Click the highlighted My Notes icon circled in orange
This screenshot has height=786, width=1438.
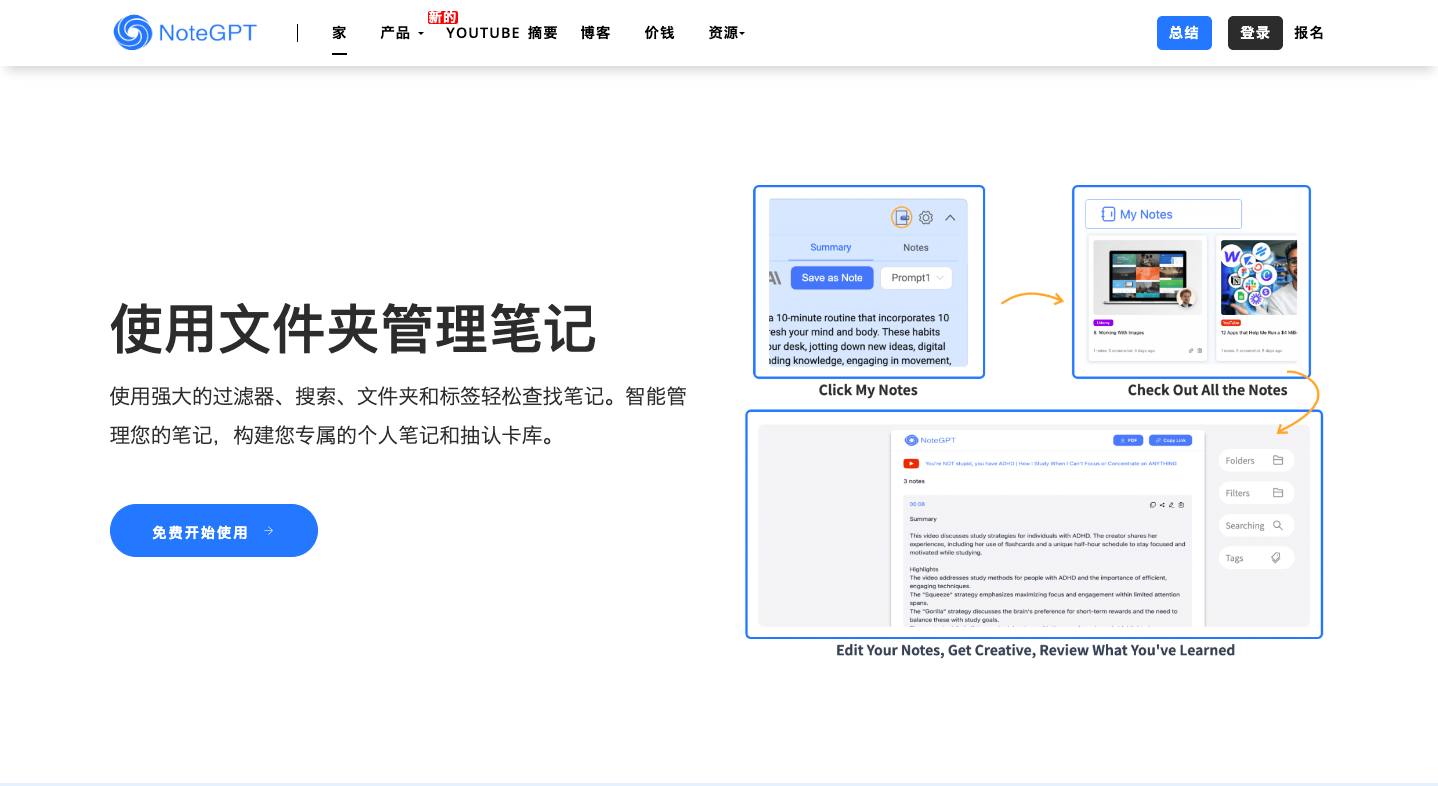[901, 217]
